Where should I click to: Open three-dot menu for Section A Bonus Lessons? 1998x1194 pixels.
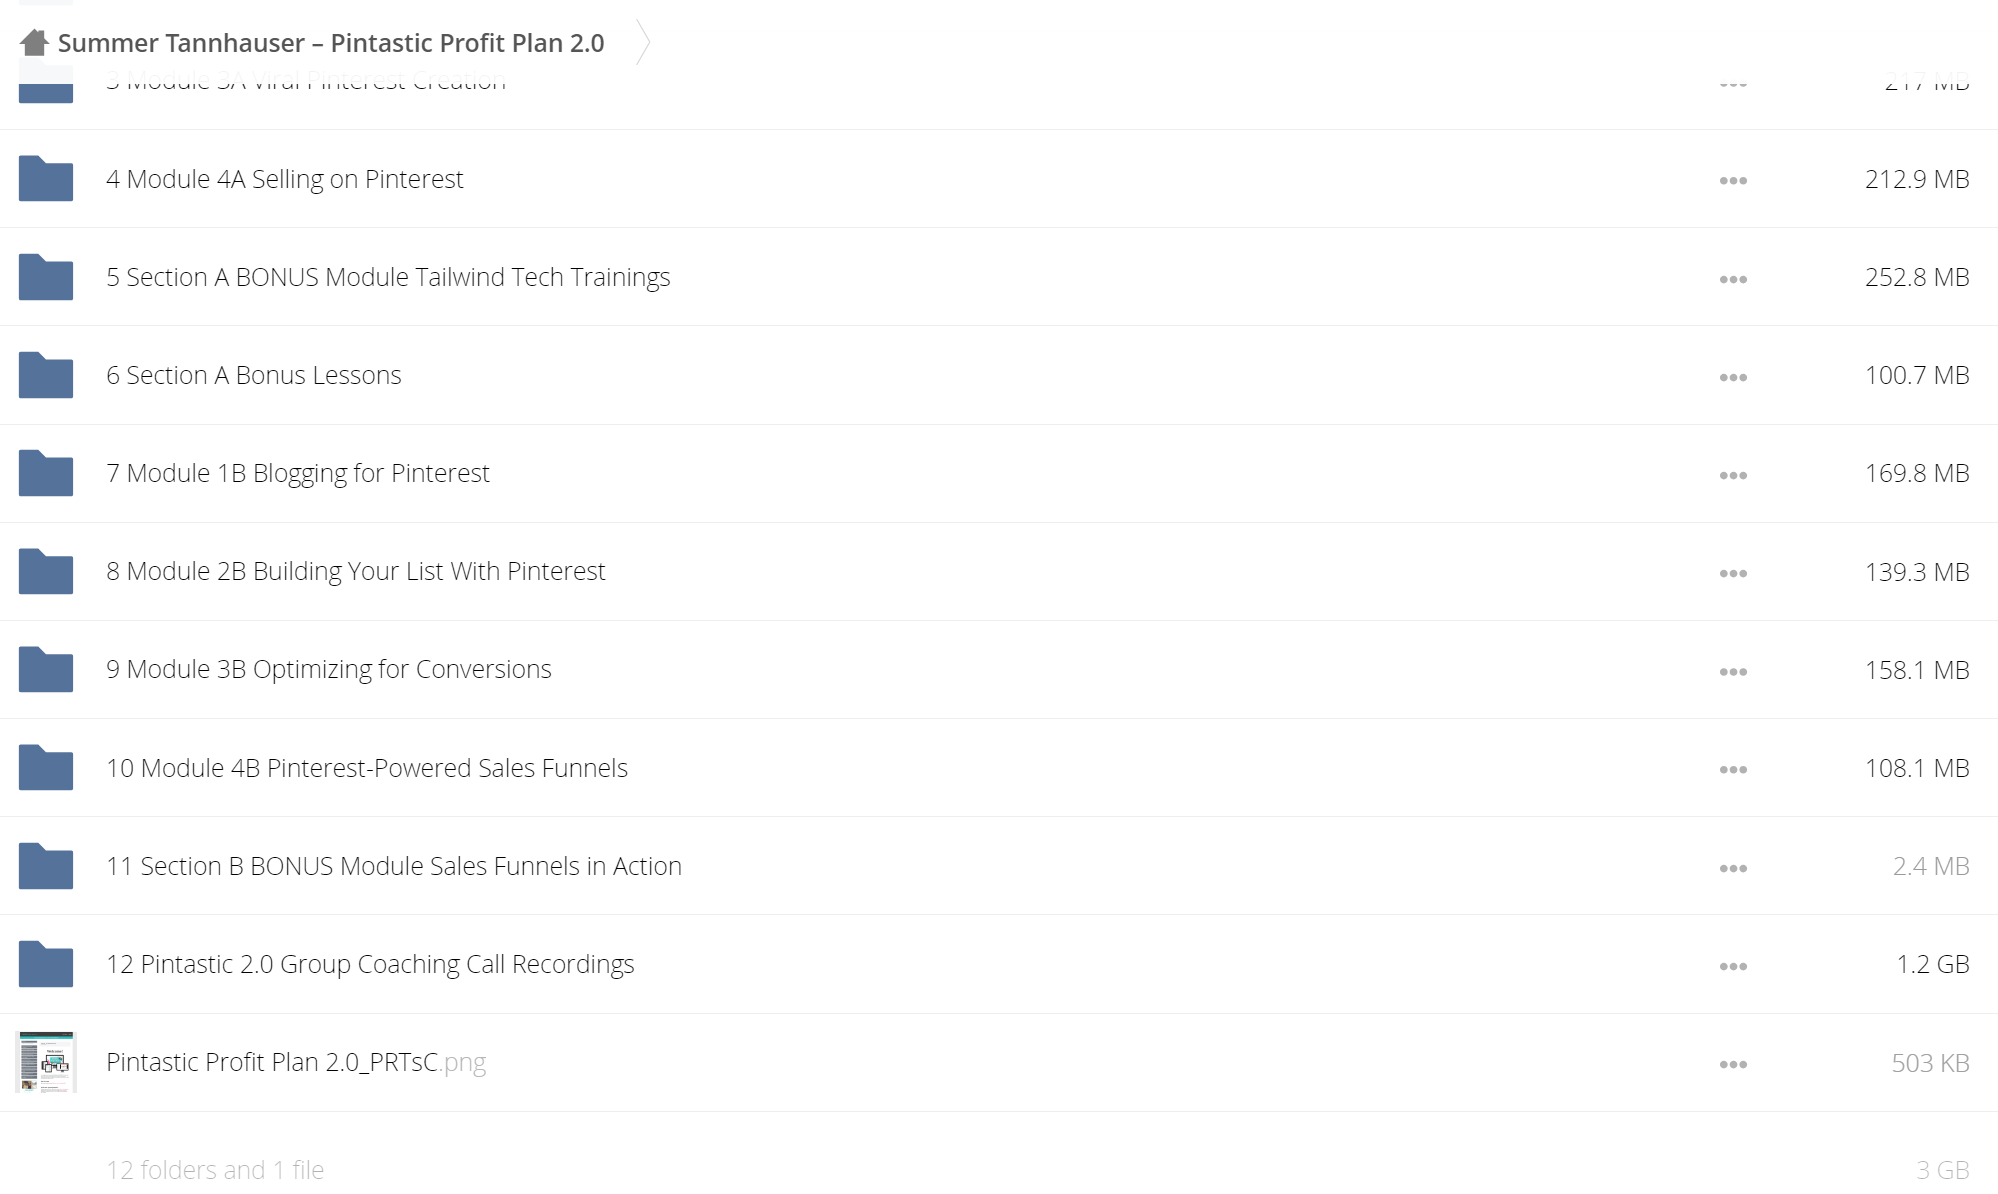click(1733, 377)
